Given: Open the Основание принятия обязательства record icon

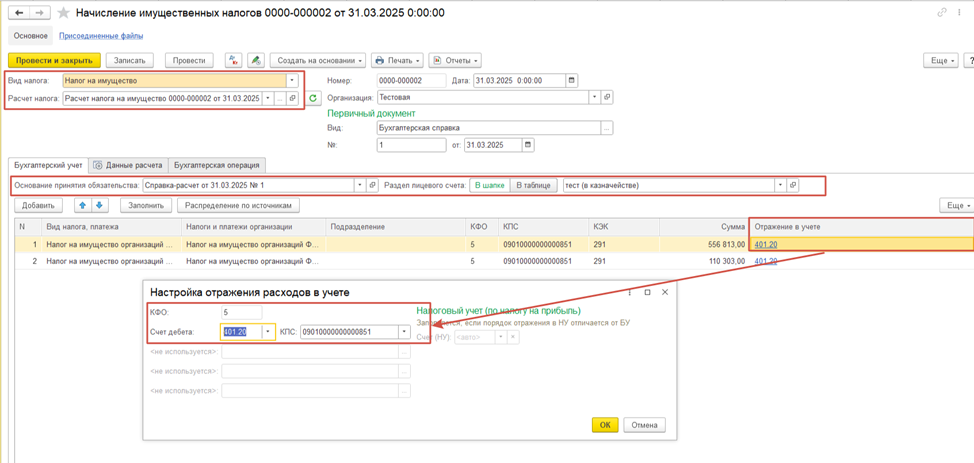Looking at the screenshot, I should tap(373, 185).
